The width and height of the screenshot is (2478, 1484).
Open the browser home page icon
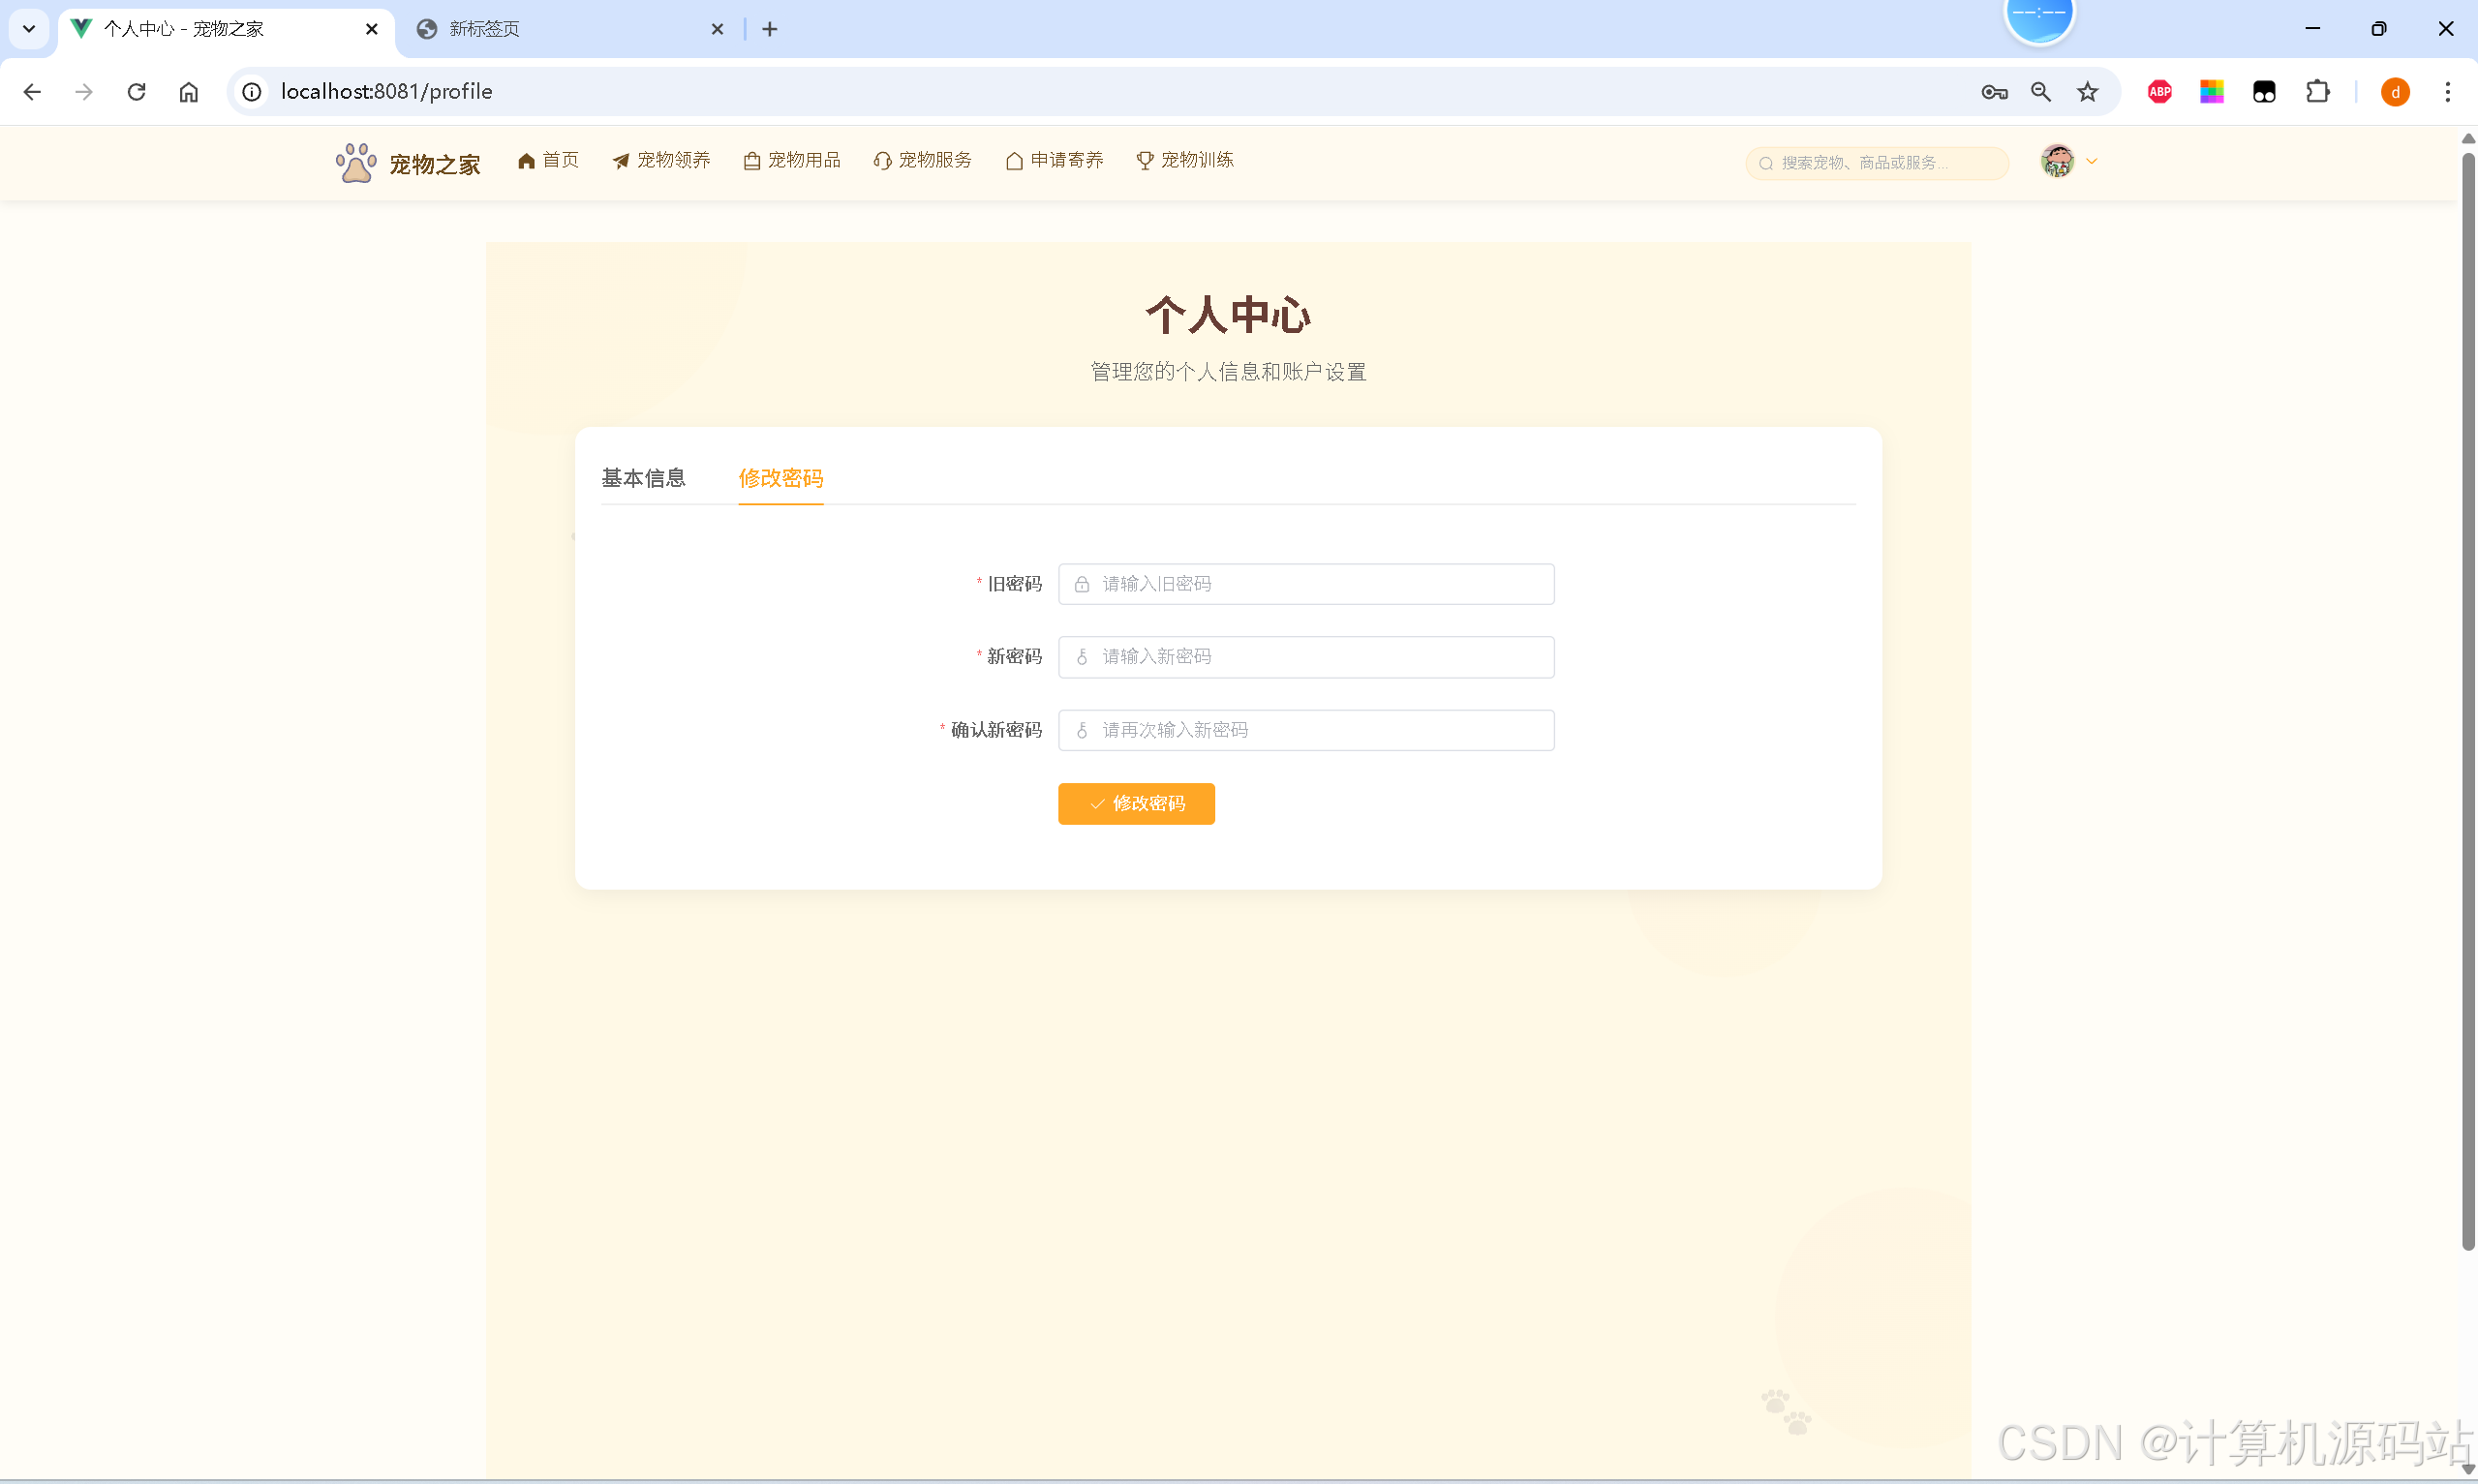pos(189,92)
